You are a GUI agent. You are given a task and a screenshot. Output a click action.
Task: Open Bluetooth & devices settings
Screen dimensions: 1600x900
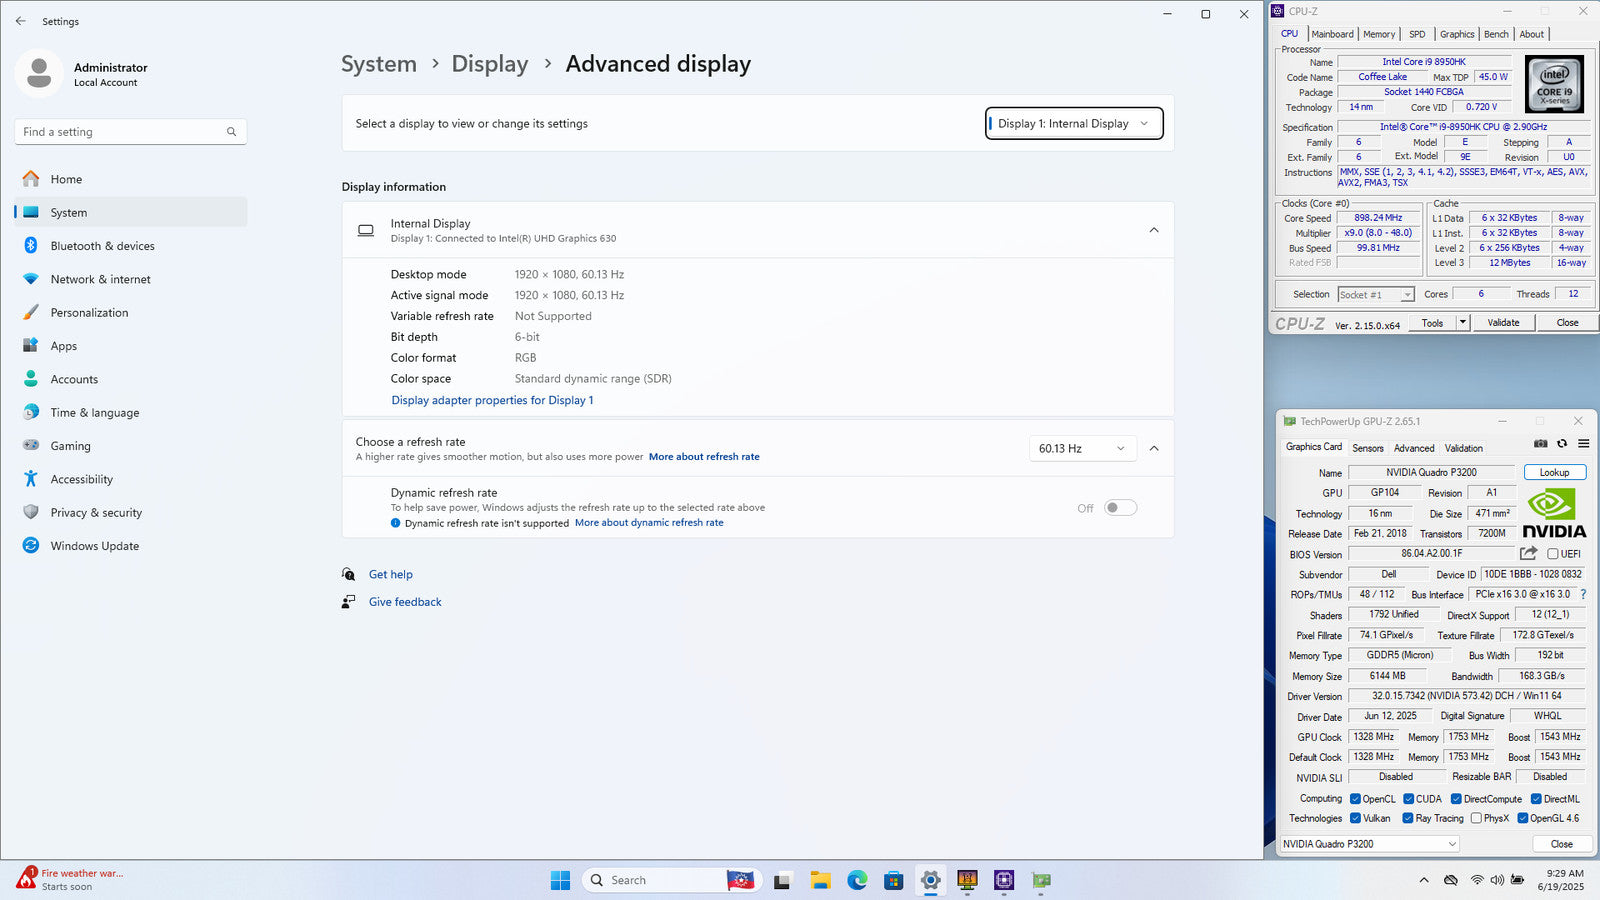102,246
